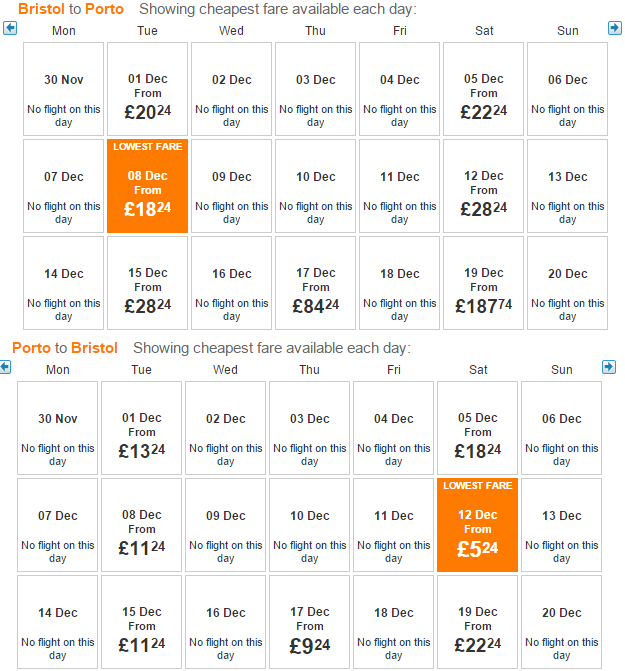Pick 19 Dec return fare £22.24
This screenshot has width=625, height=671.
pos(477,622)
